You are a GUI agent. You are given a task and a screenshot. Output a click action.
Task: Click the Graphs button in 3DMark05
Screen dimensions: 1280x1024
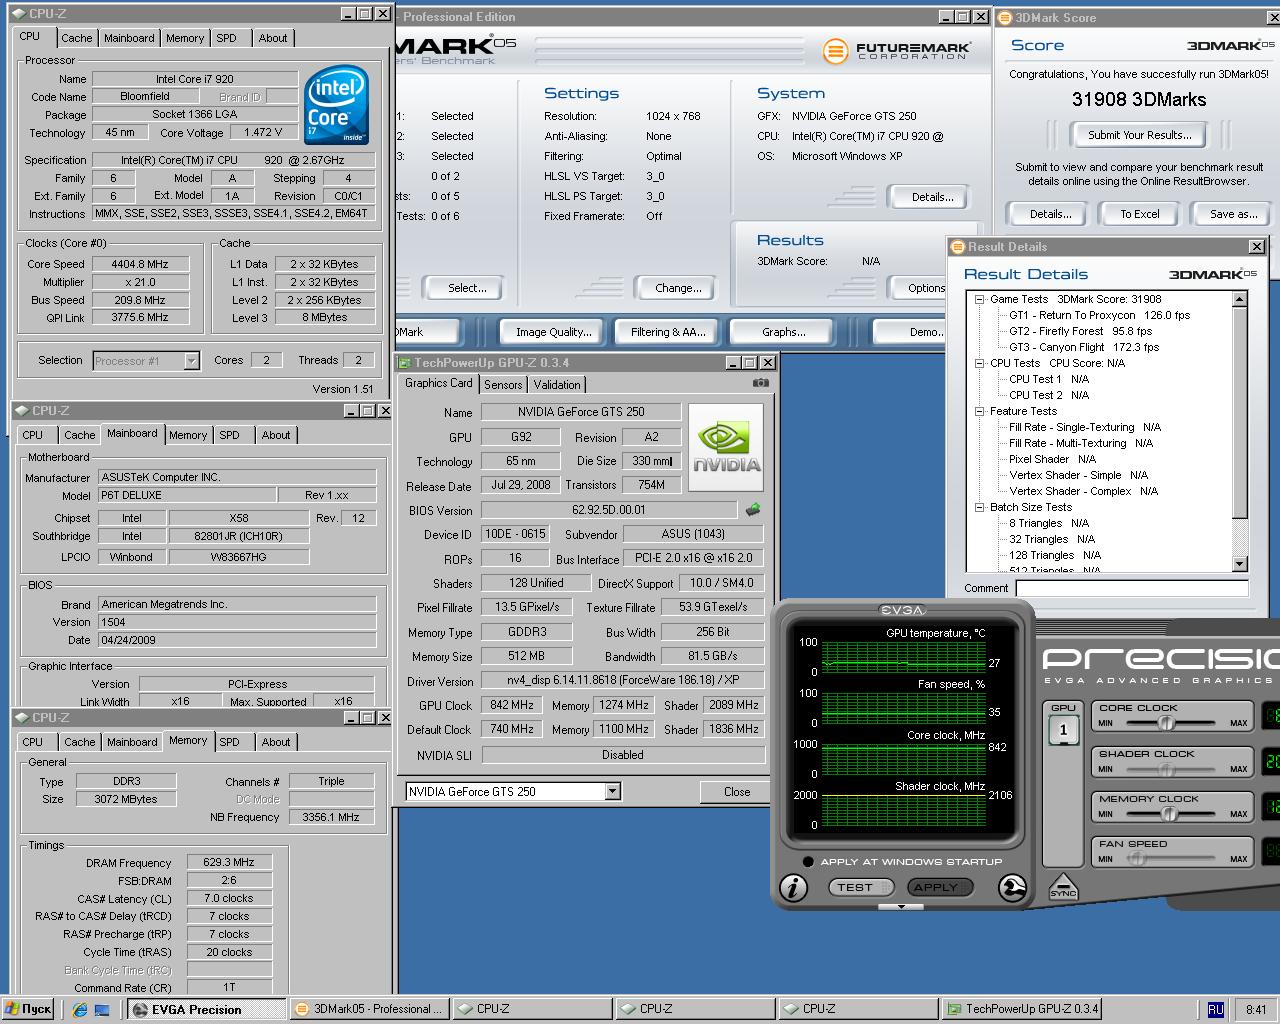[783, 332]
